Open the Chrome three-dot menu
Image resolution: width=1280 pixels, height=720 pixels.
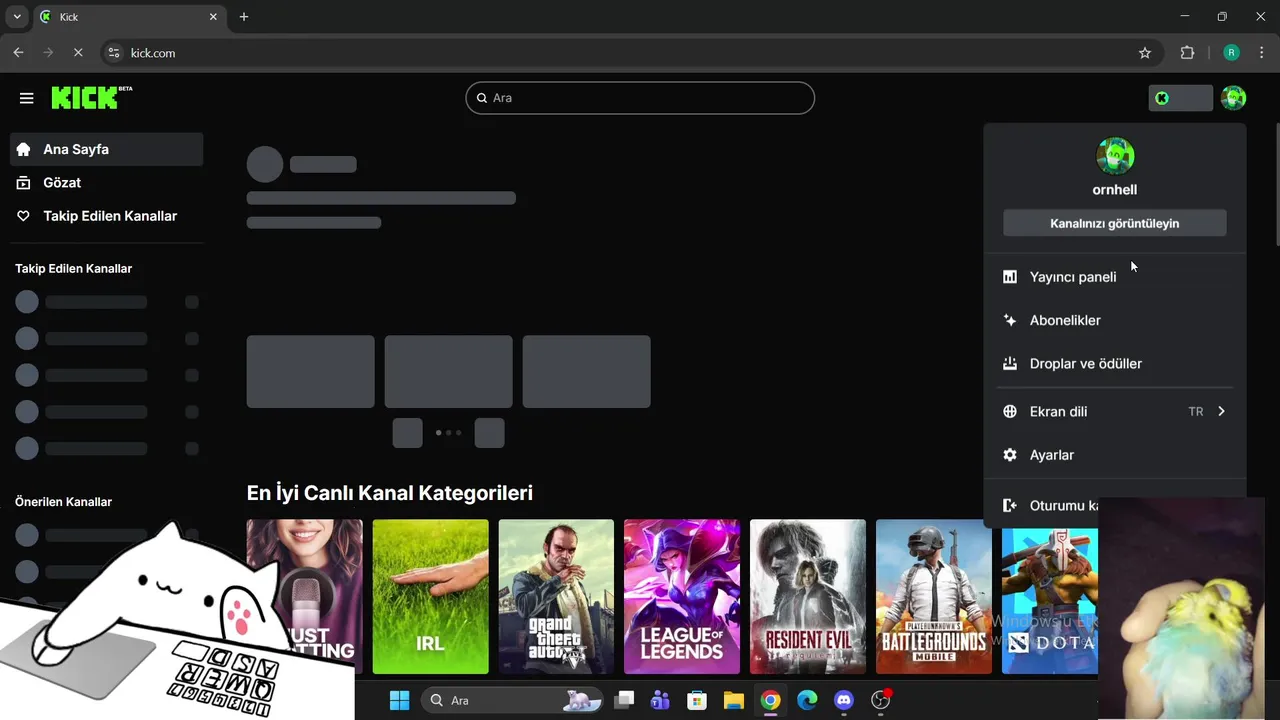coord(1261,53)
